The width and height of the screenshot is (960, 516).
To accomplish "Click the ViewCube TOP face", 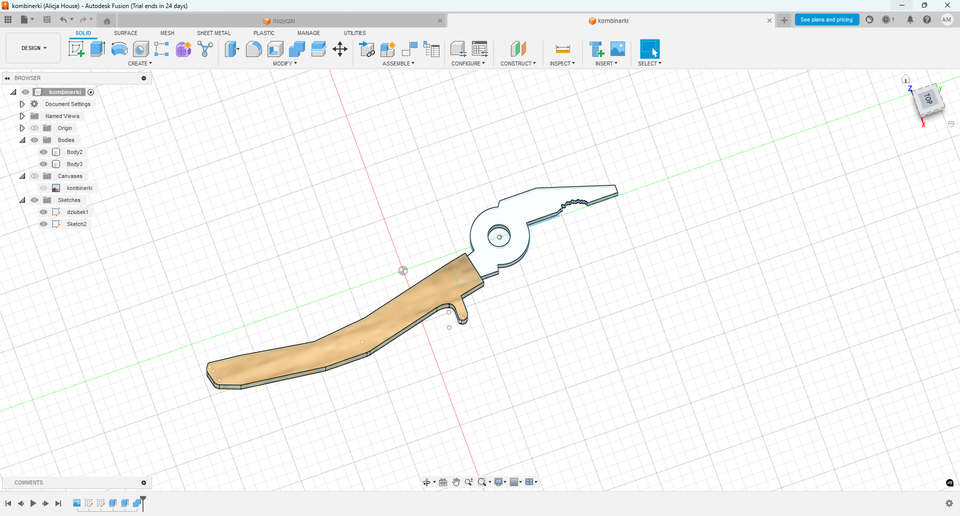I will tap(927, 99).
